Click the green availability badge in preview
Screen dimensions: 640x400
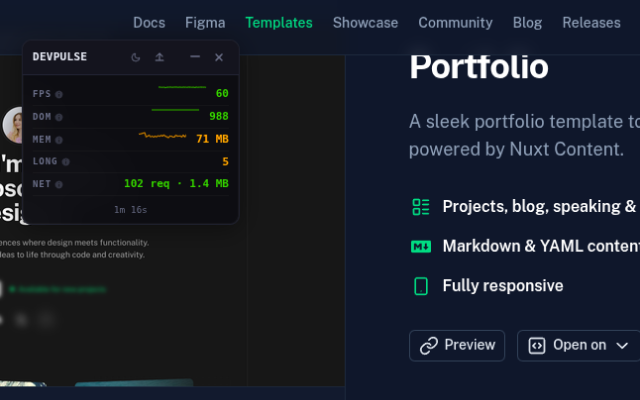(57, 289)
